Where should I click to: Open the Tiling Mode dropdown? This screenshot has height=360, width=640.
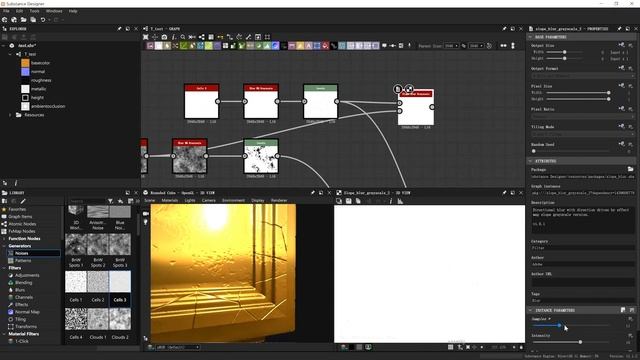(582, 134)
